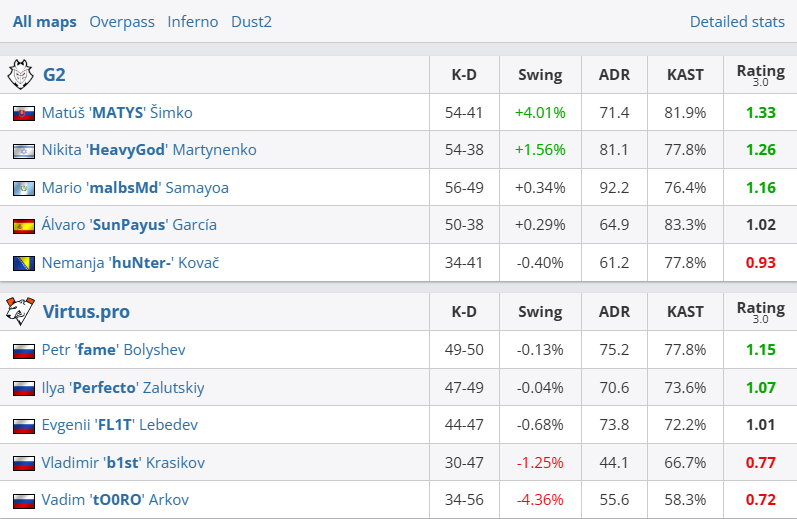This screenshot has height=519, width=797.
Task: Click the Spanish flag beside SunPayus
Action: (23, 225)
